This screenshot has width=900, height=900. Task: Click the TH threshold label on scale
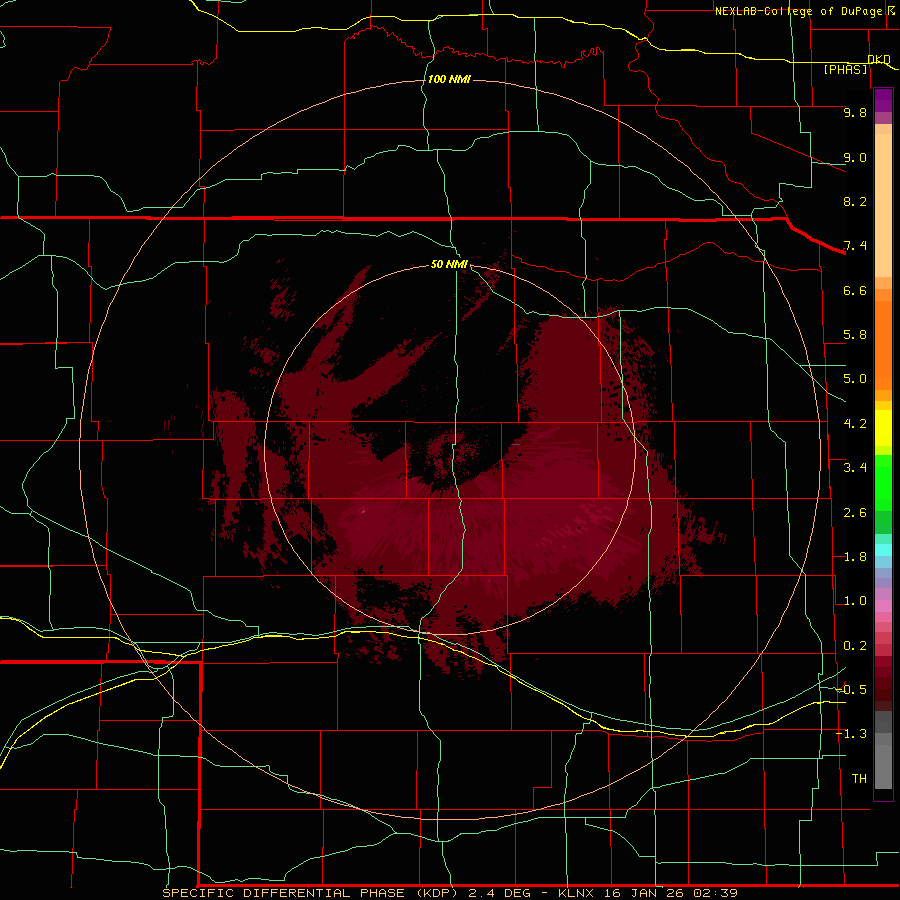point(859,779)
